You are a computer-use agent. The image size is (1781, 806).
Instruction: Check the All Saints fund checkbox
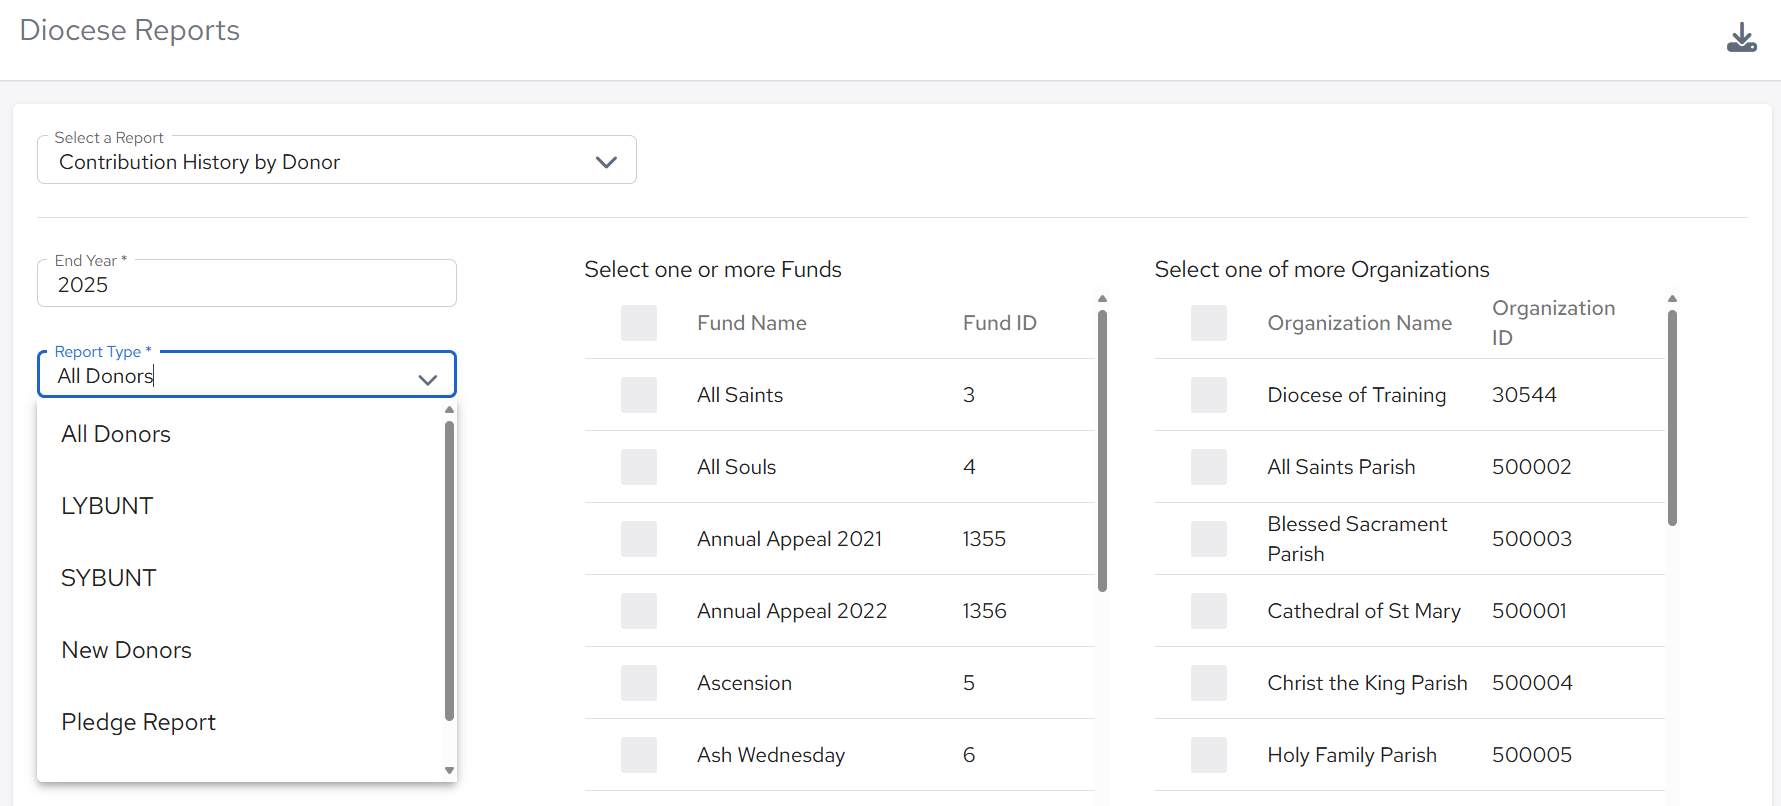(x=639, y=395)
